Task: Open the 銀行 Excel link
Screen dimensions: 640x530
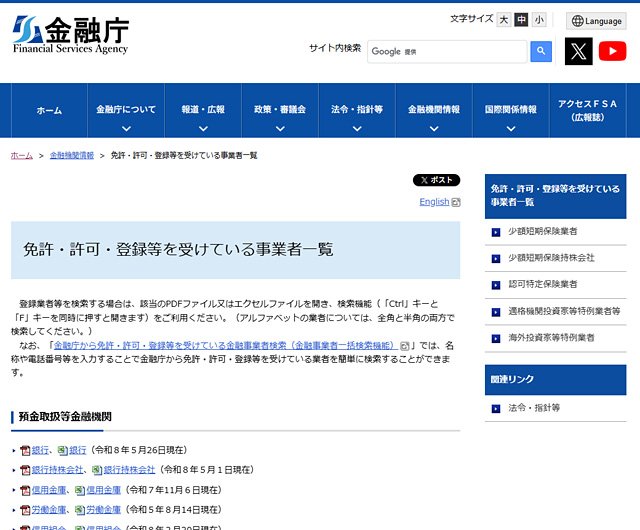Action: [x=78, y=450]
